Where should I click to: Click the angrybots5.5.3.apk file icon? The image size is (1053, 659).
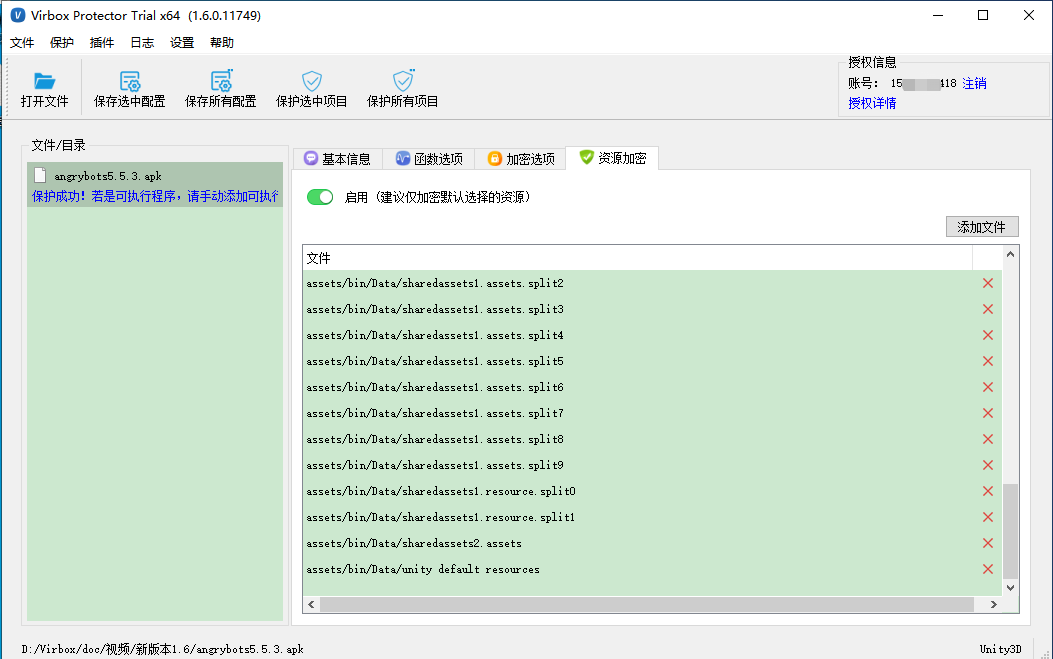tap(40, 175)
